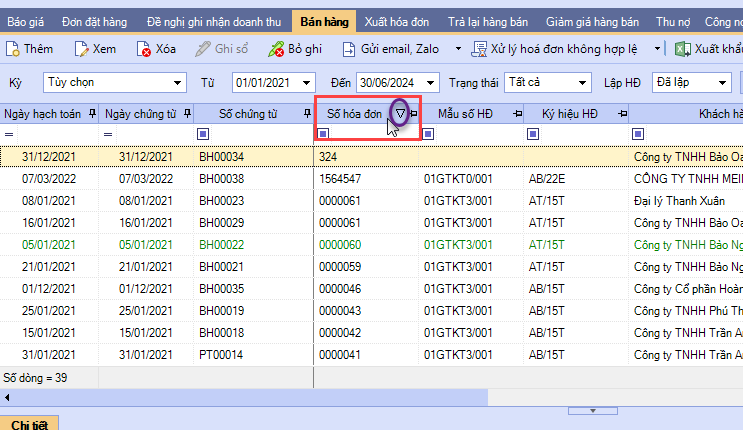Pin the Số chứng từ column
The width and height of the screenshot is (743, 430).
(307, 114)
